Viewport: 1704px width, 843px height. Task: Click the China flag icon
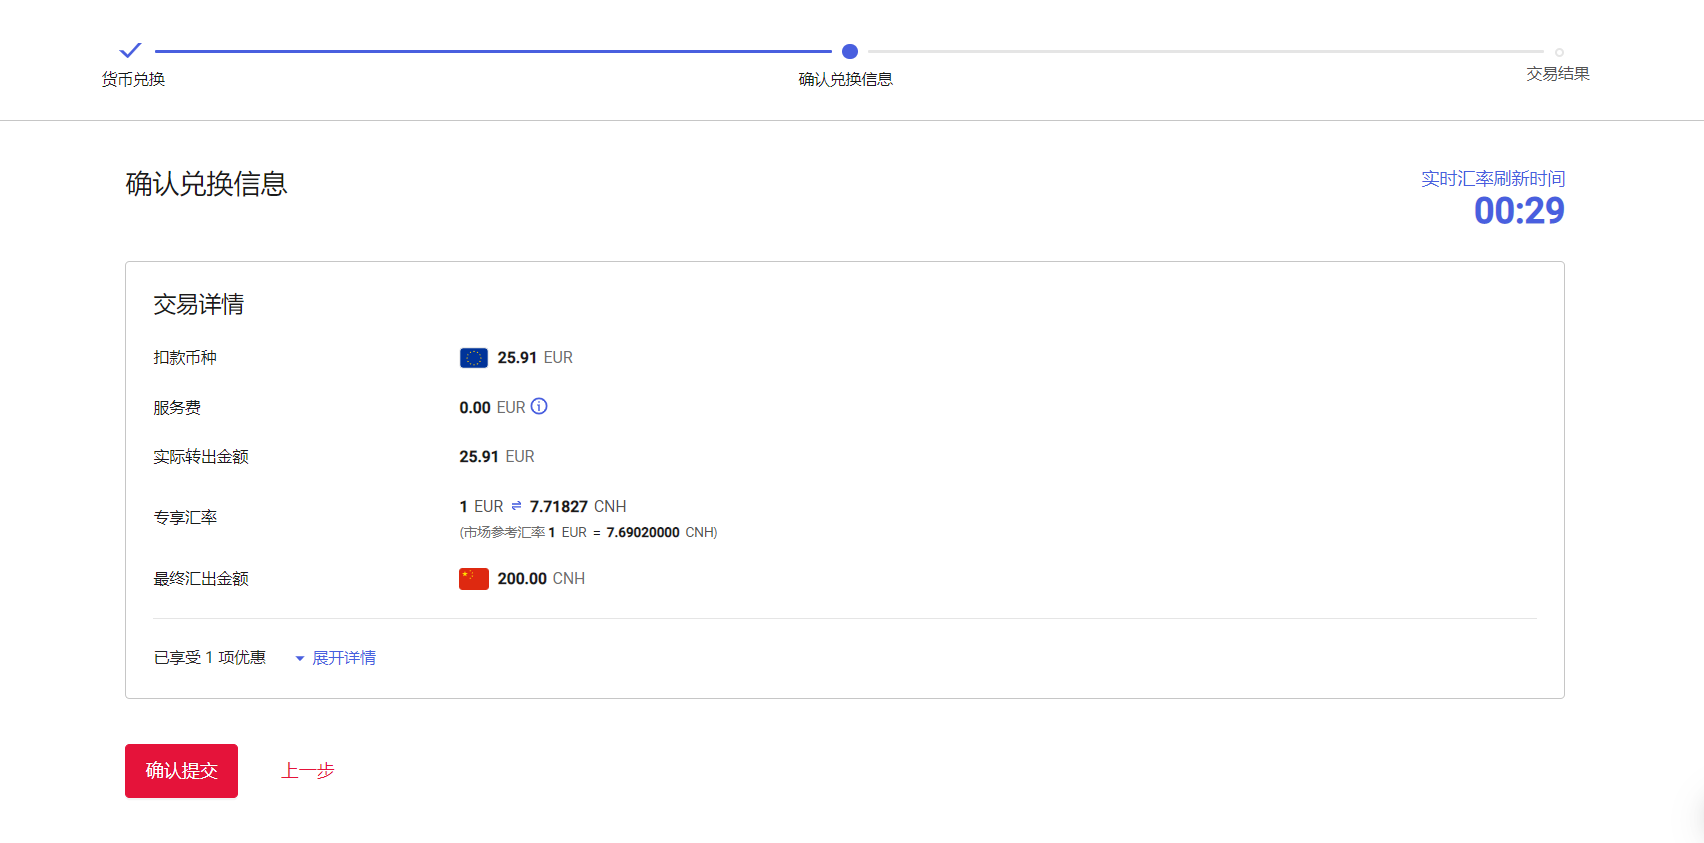click(473, 579)
